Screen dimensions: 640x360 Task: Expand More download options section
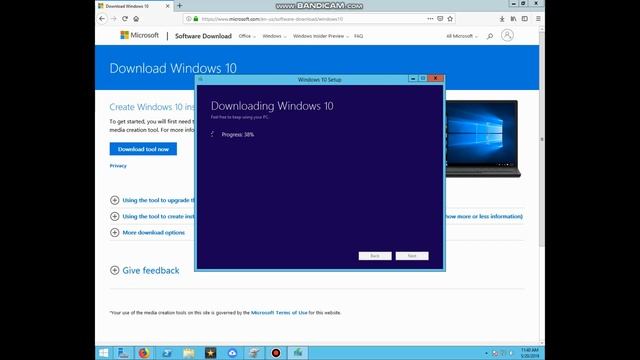[147, 233]
